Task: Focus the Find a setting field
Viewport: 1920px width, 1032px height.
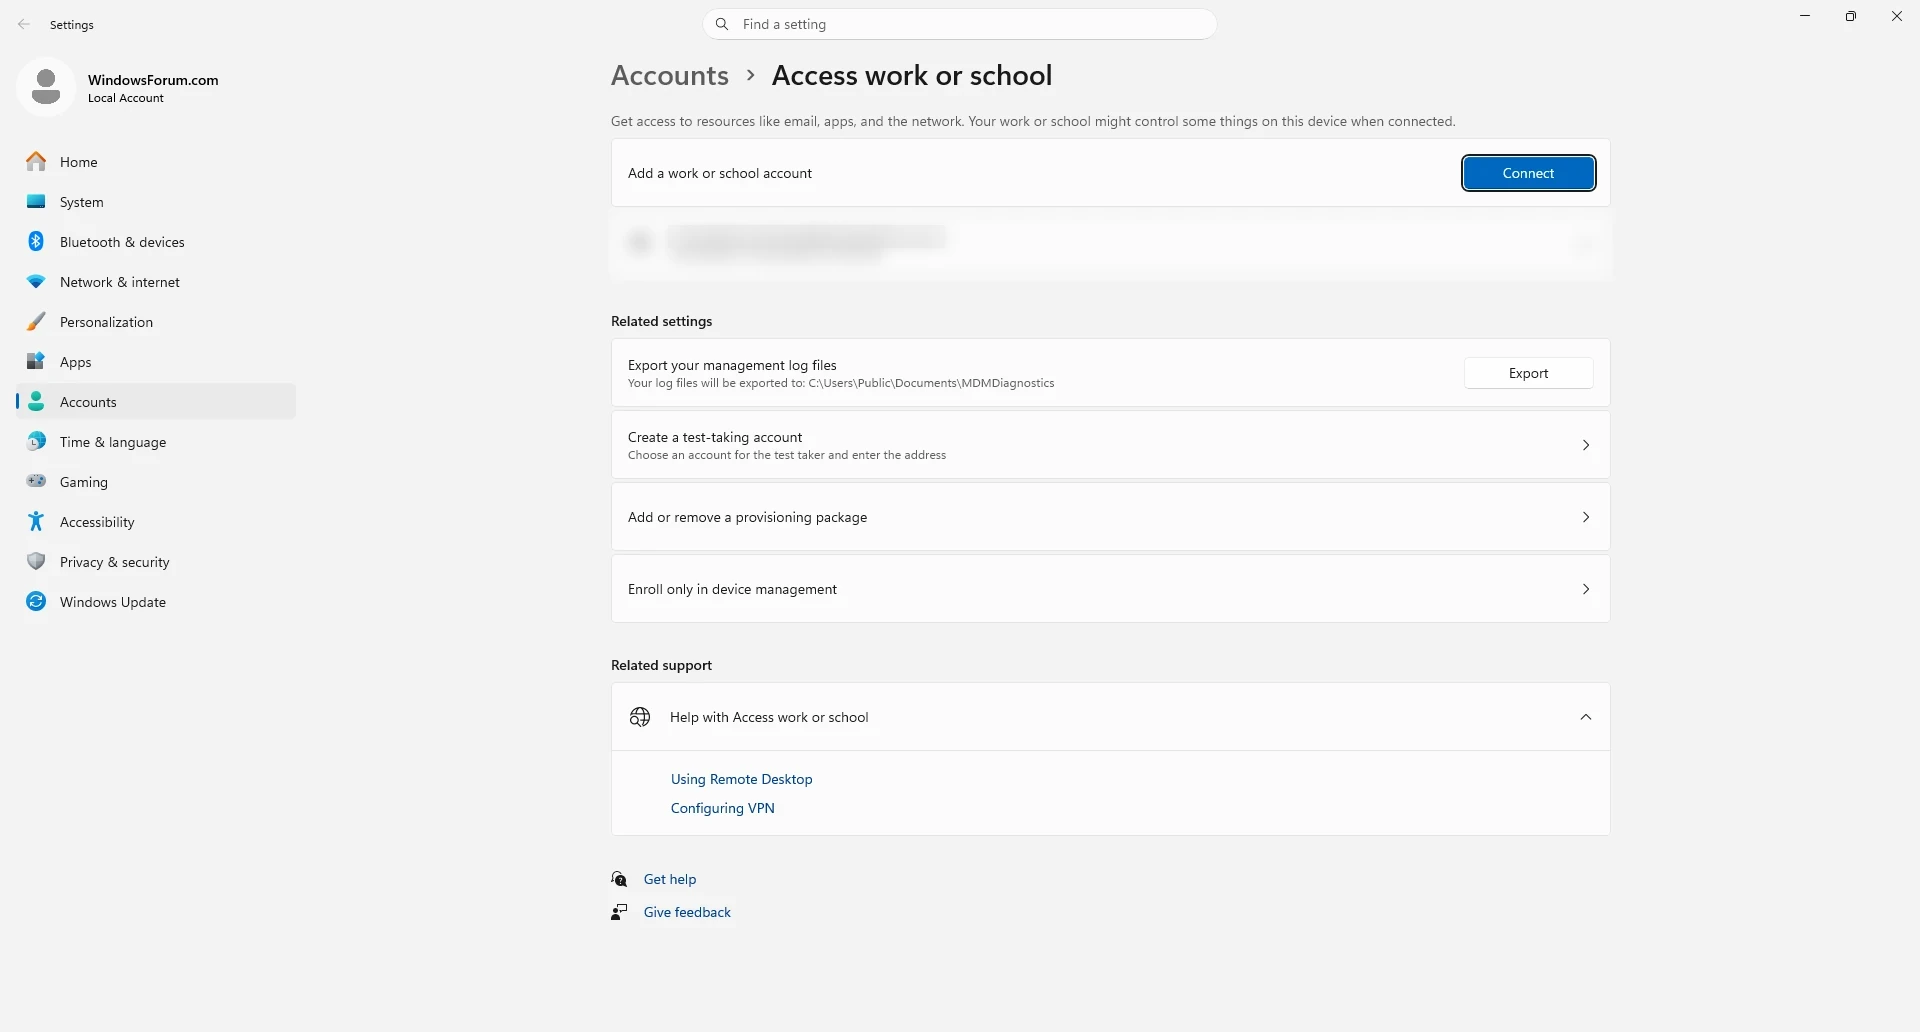Action: (x=960, y=24)
